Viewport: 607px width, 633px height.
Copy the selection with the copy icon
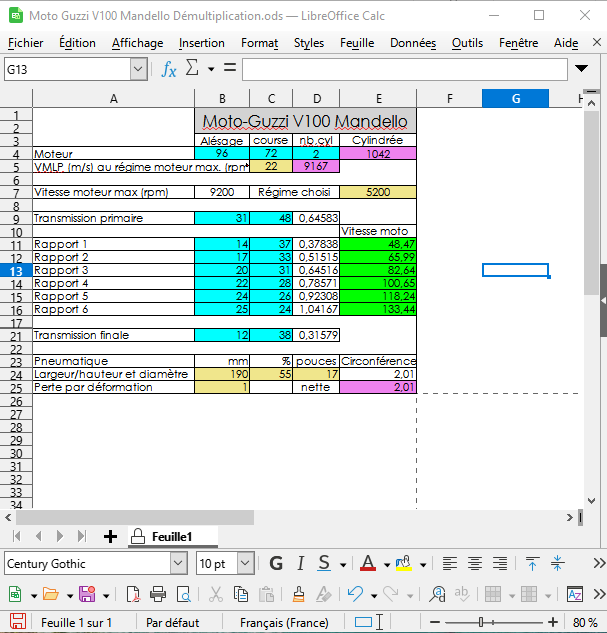(x=241, y=594)
